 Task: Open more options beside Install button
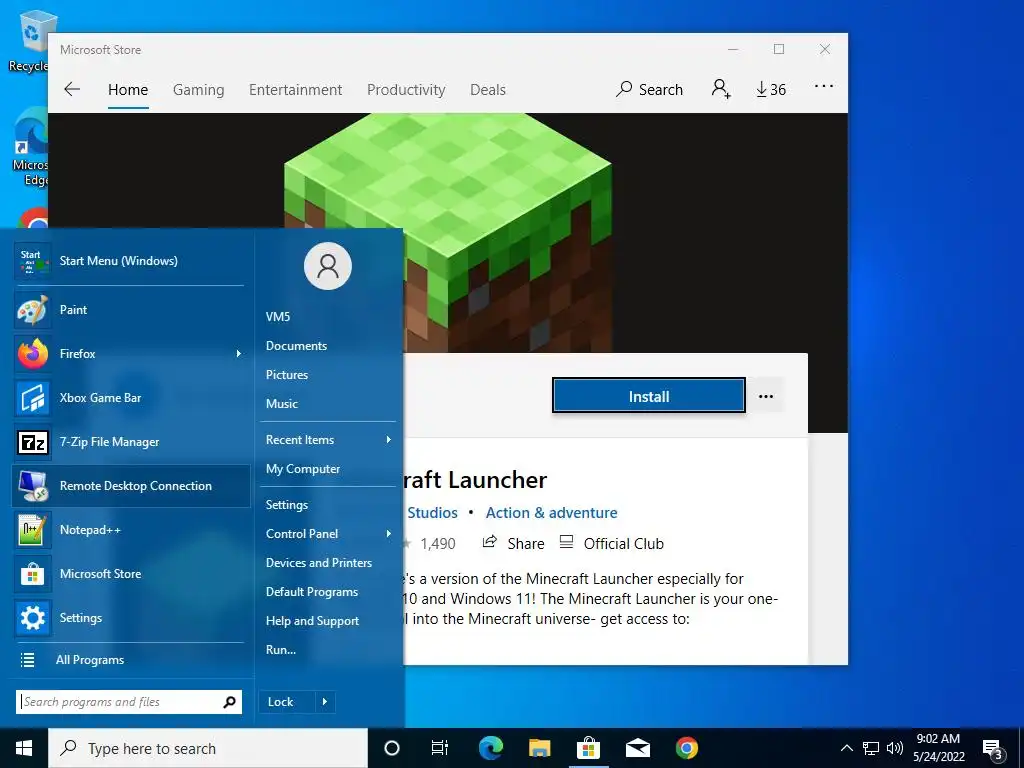click(x=766, y=396)
